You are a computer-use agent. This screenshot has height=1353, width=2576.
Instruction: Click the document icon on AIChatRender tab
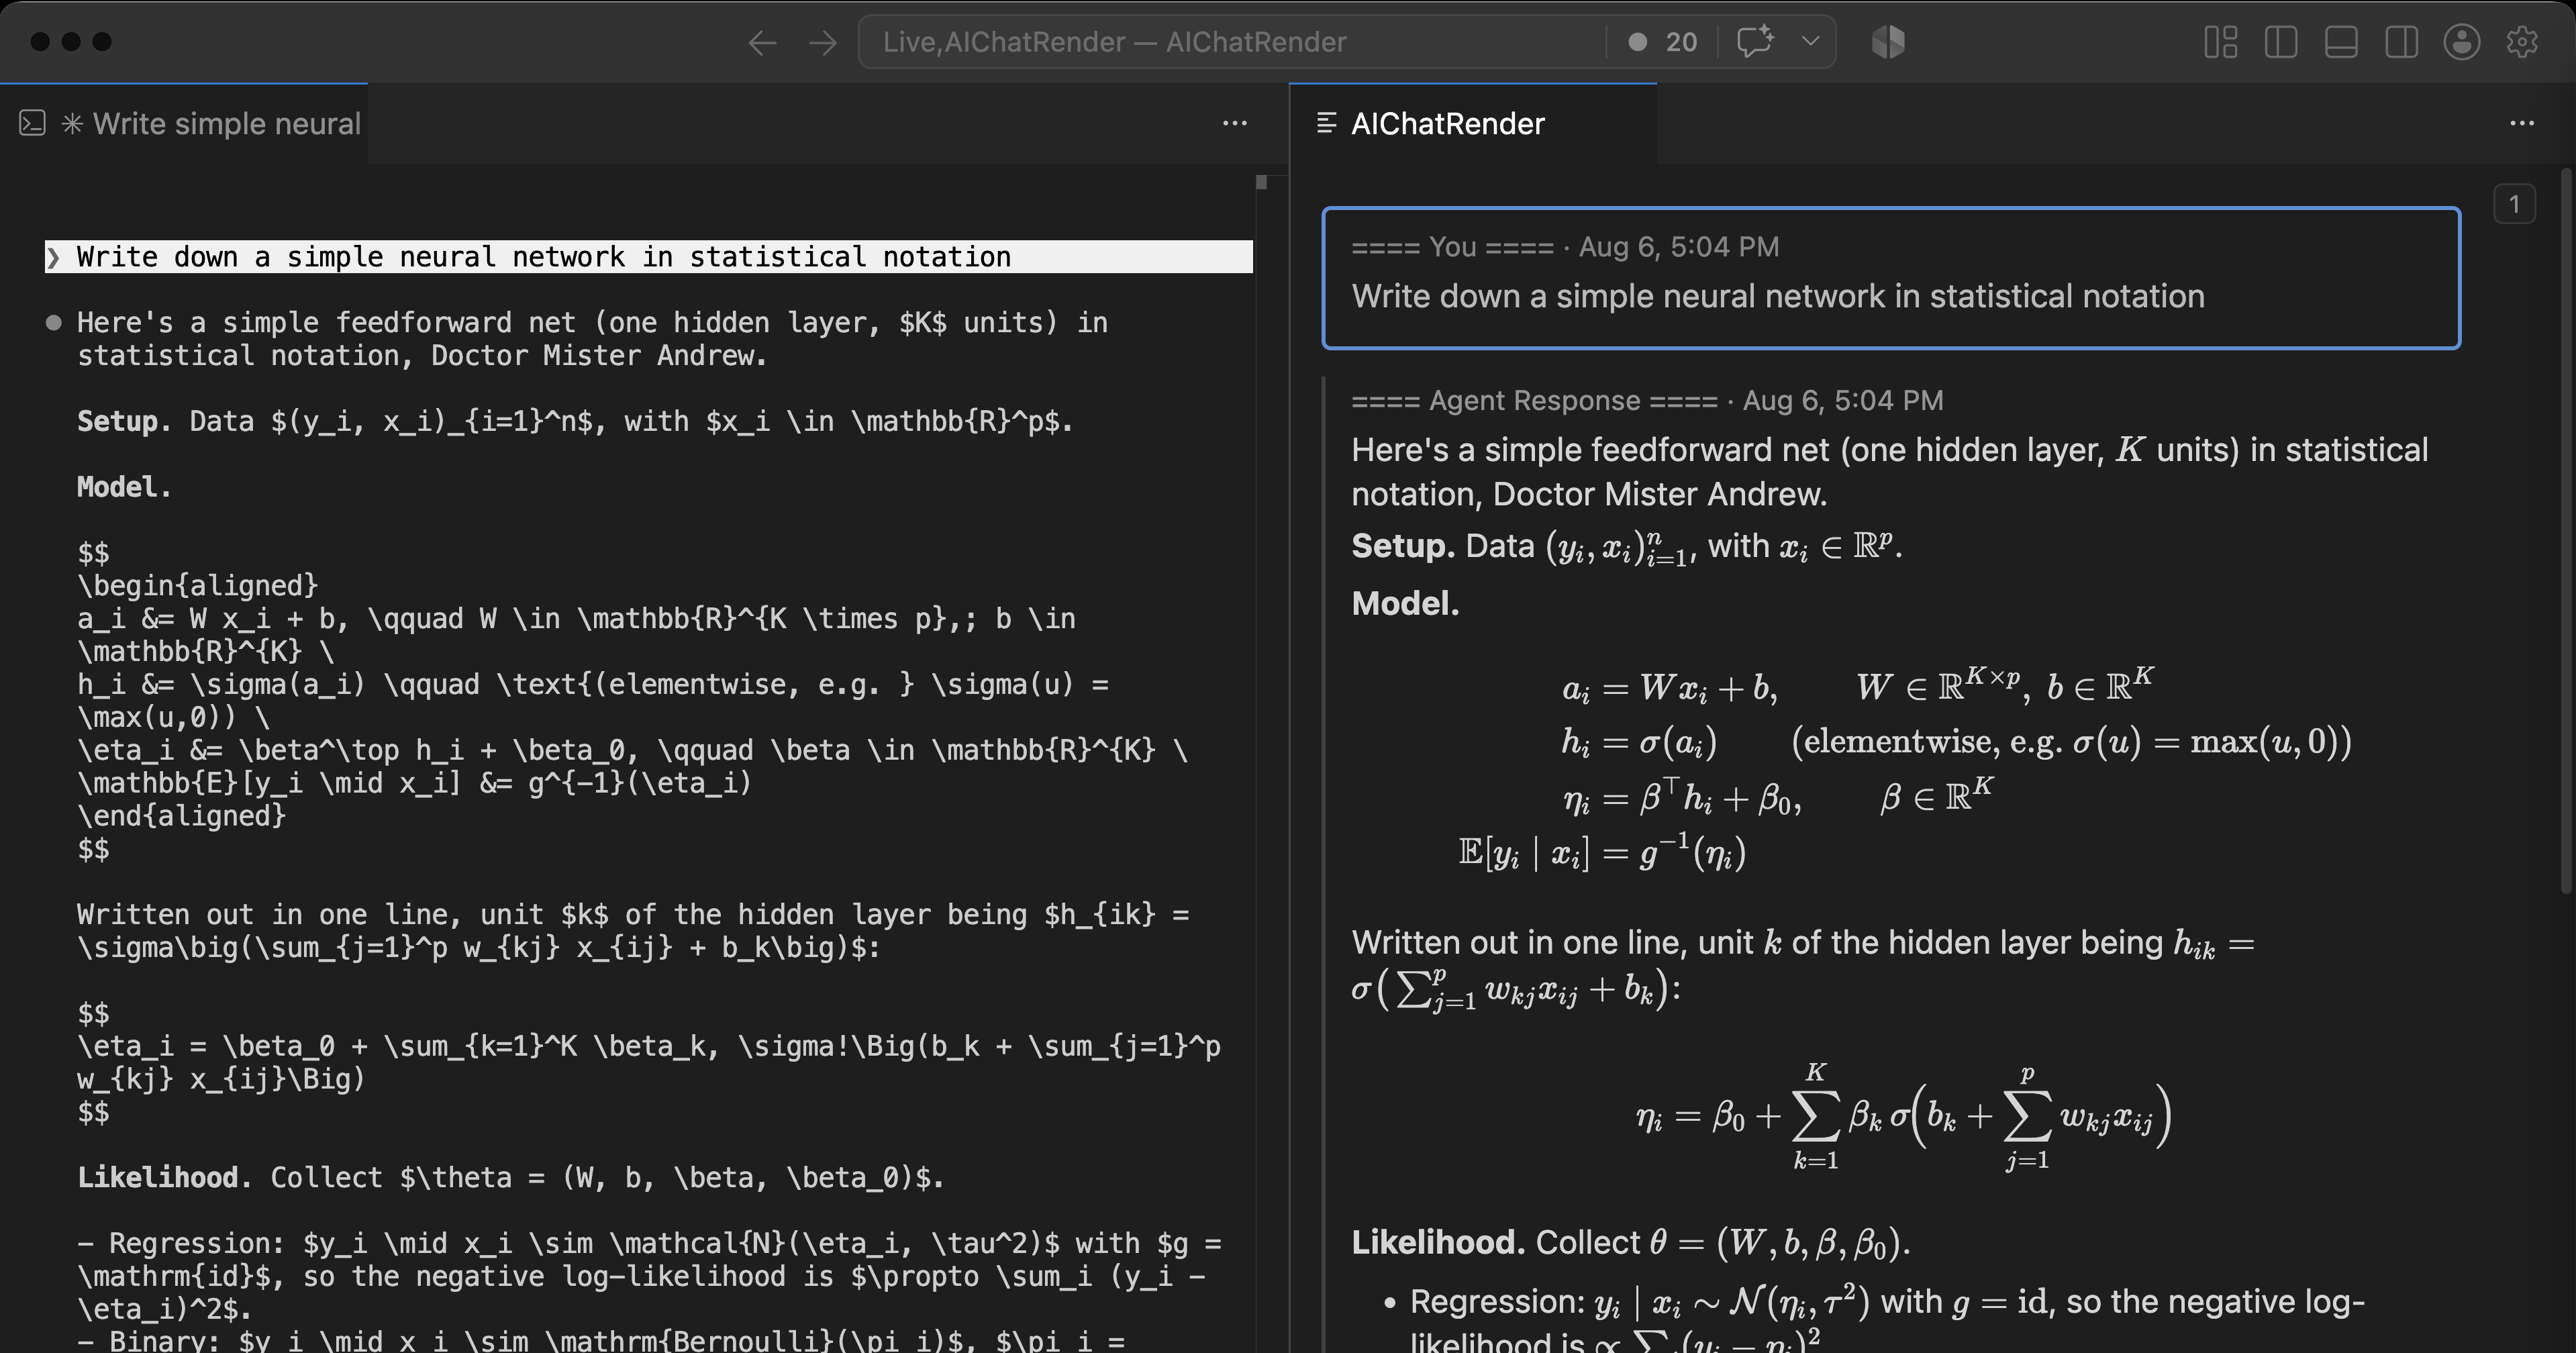pyautogui.click(x=1327, y=123)
